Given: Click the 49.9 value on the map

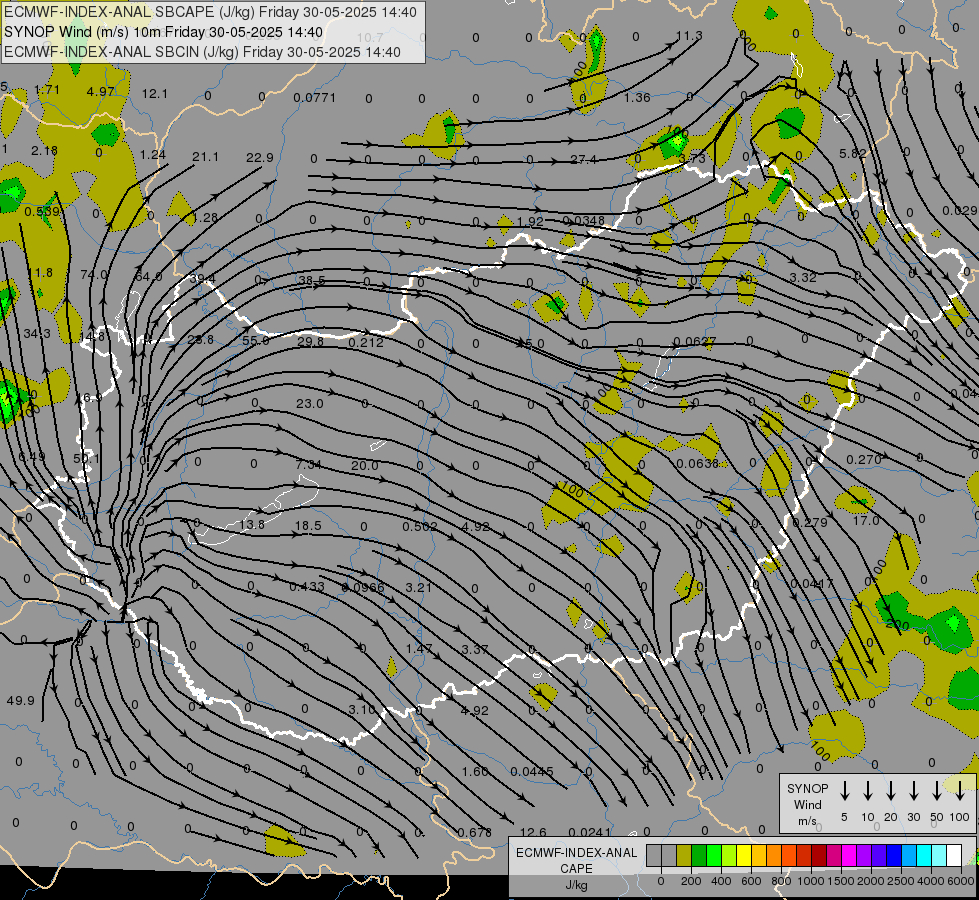Looking at the screenshot, I should (21, 701).
